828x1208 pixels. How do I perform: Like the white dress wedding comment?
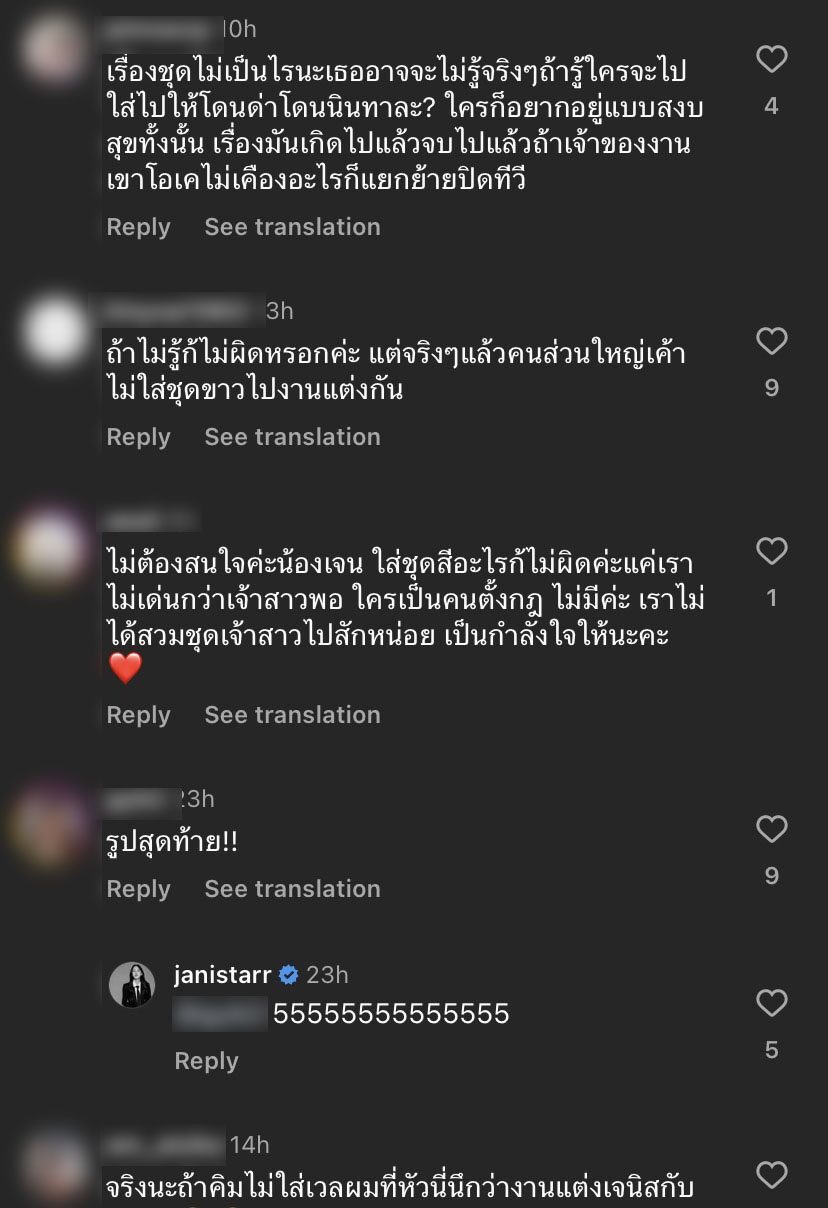[771, 342]
